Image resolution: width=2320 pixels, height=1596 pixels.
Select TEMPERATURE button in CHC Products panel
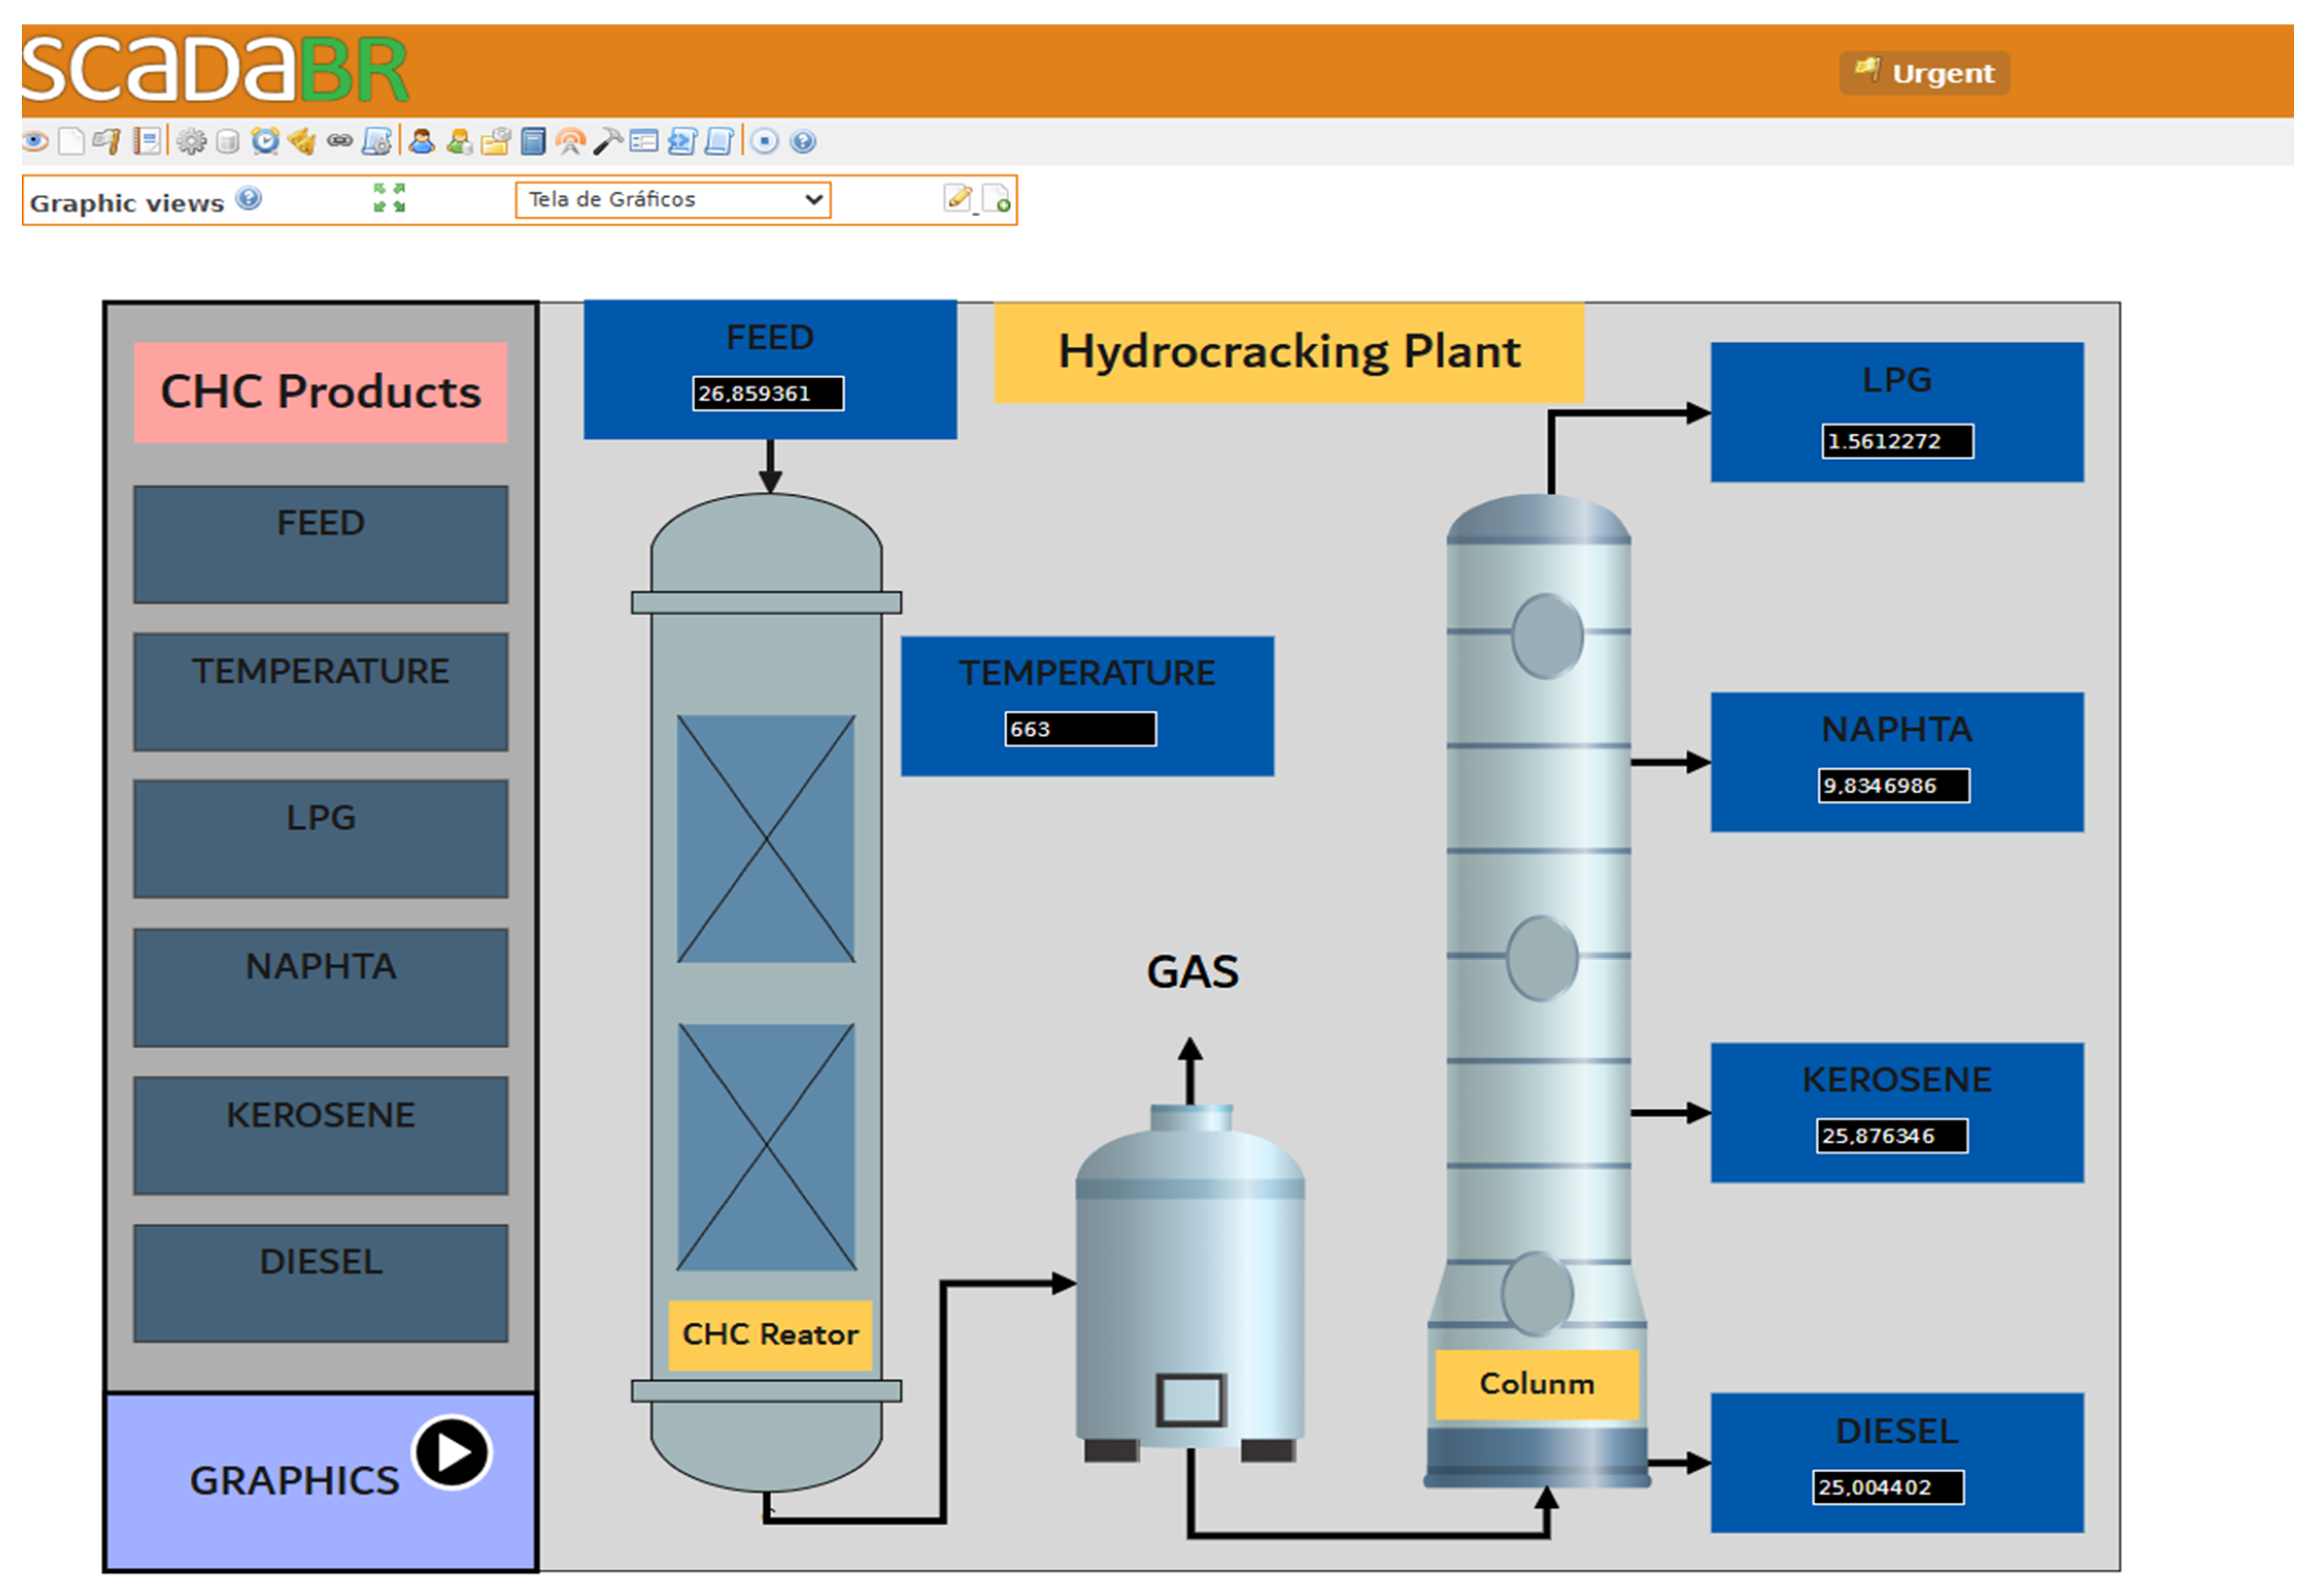click(x=320, y=691)
